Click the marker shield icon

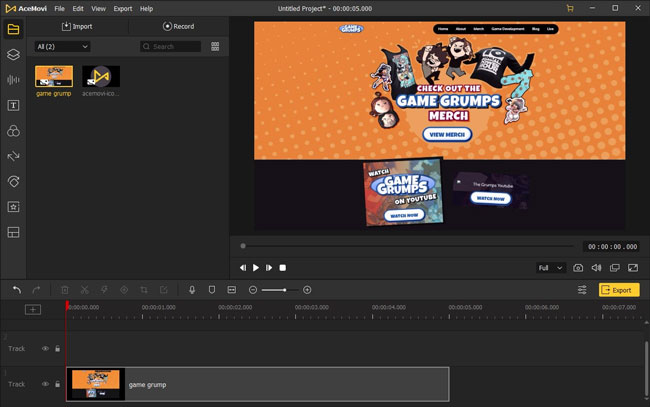tap(212, 290)
